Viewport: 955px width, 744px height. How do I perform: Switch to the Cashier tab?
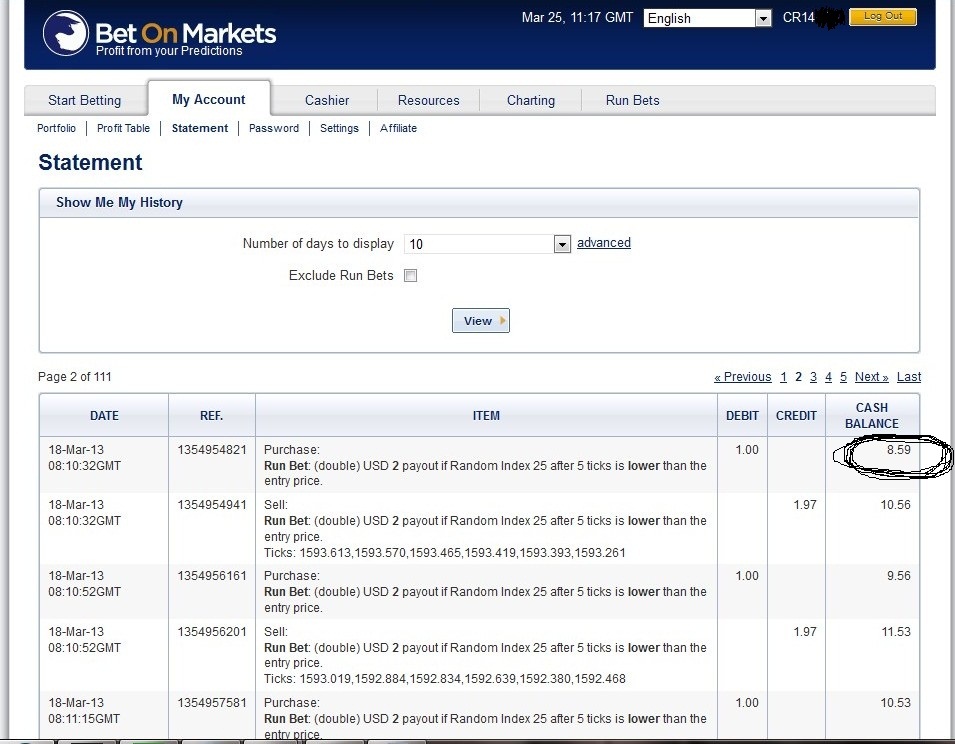tap(327, 100)
